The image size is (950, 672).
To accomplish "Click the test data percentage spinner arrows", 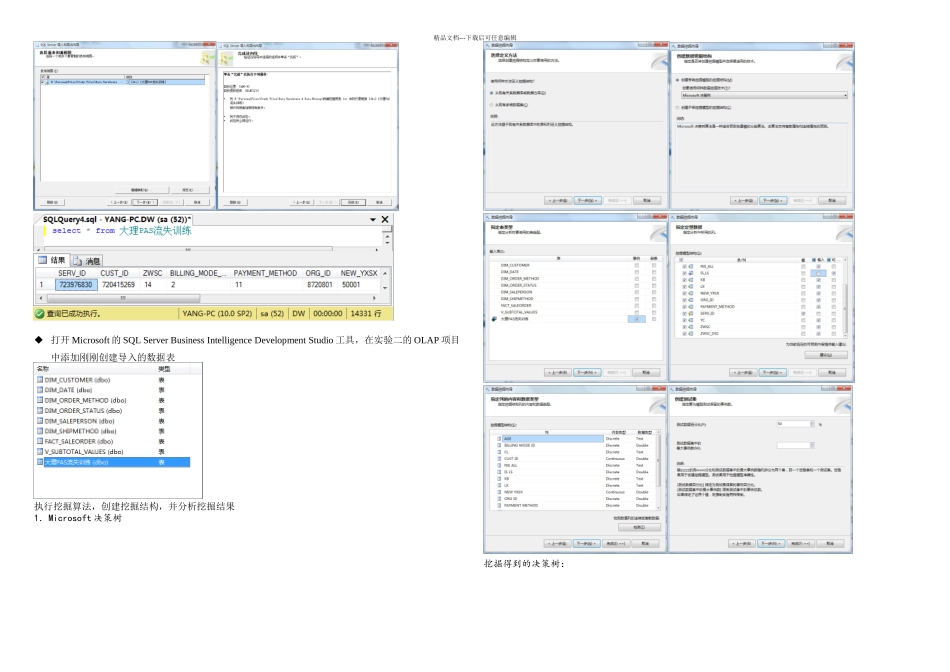I will coord(811,424).
